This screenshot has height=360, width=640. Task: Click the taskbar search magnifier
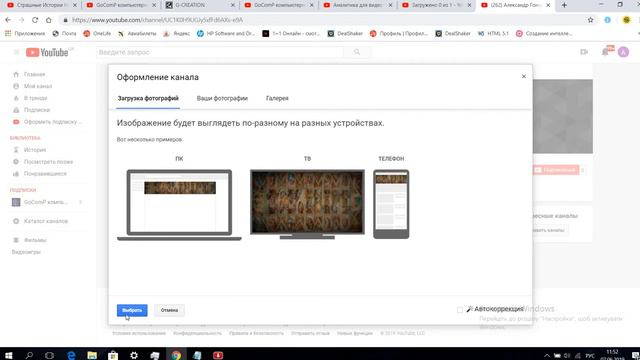click(x=29, y=355)
